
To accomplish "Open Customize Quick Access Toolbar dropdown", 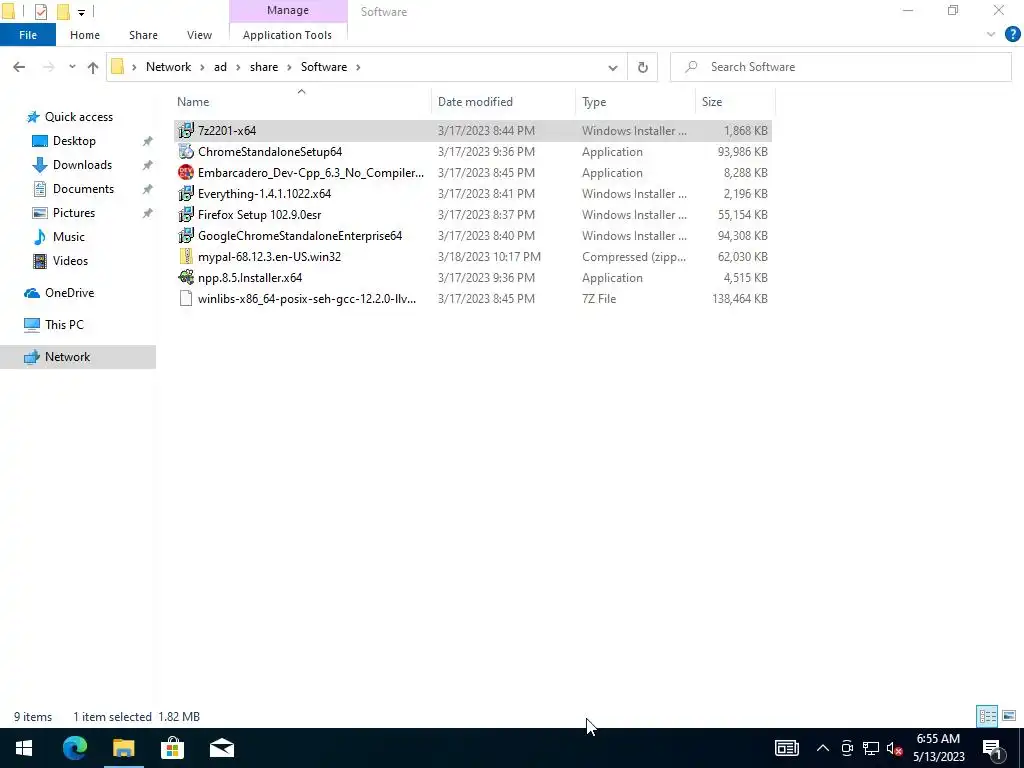I will (x=81, y=12).
